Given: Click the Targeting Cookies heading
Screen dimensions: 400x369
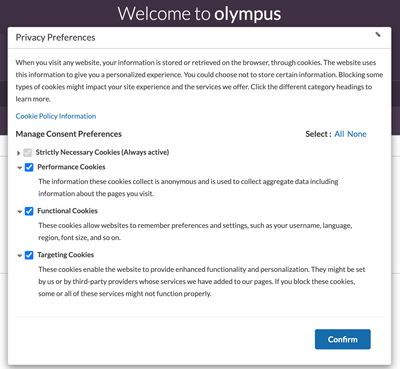Looking at the screenshot, I should coord(66,255).
